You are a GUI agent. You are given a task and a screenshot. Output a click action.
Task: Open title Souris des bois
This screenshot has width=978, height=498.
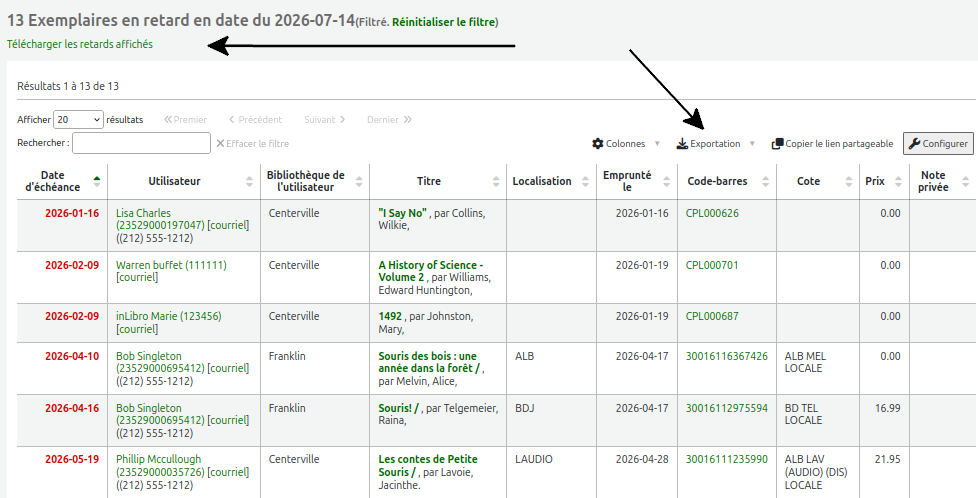coord(429,362)
